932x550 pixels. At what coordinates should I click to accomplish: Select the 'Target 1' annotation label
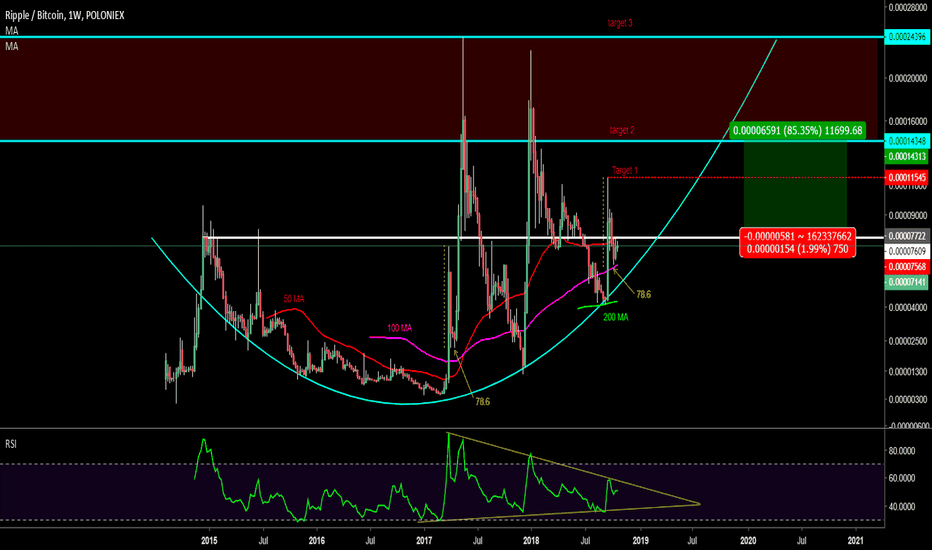[x=625, y=171]
